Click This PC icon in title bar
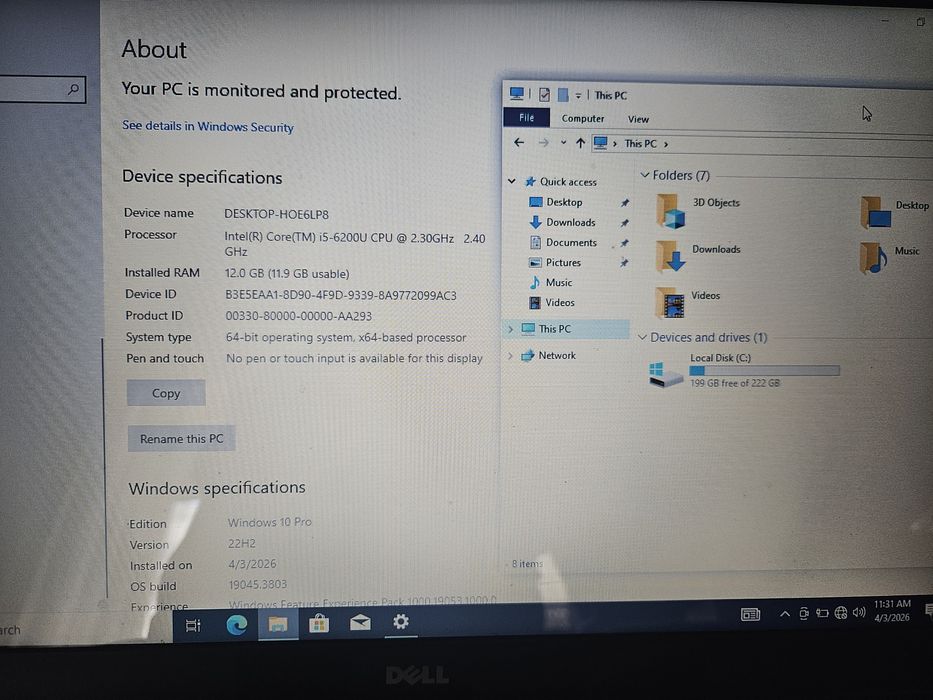Viewport: 933px width, 700px height. pyautogui.click(x=516, y=93)
